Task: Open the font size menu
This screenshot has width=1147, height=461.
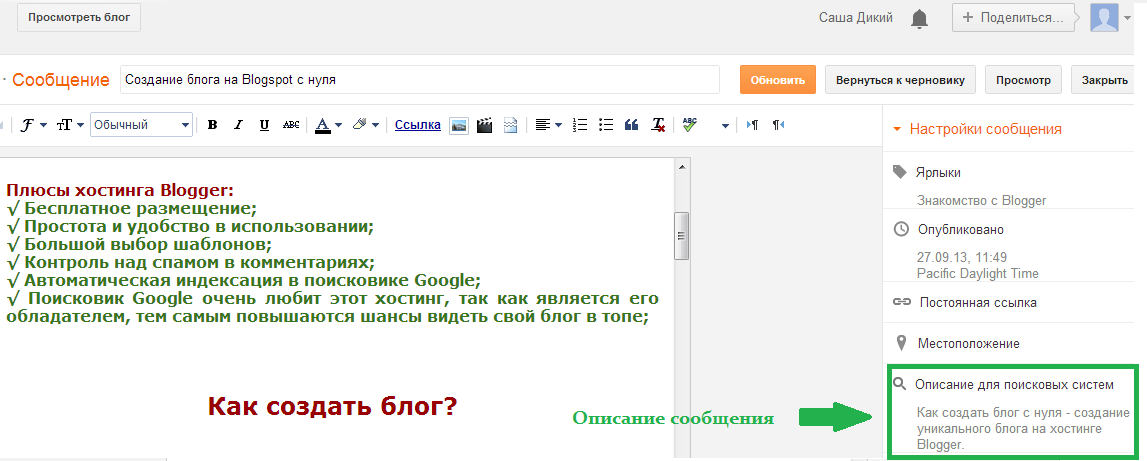Action: (69, 125)
